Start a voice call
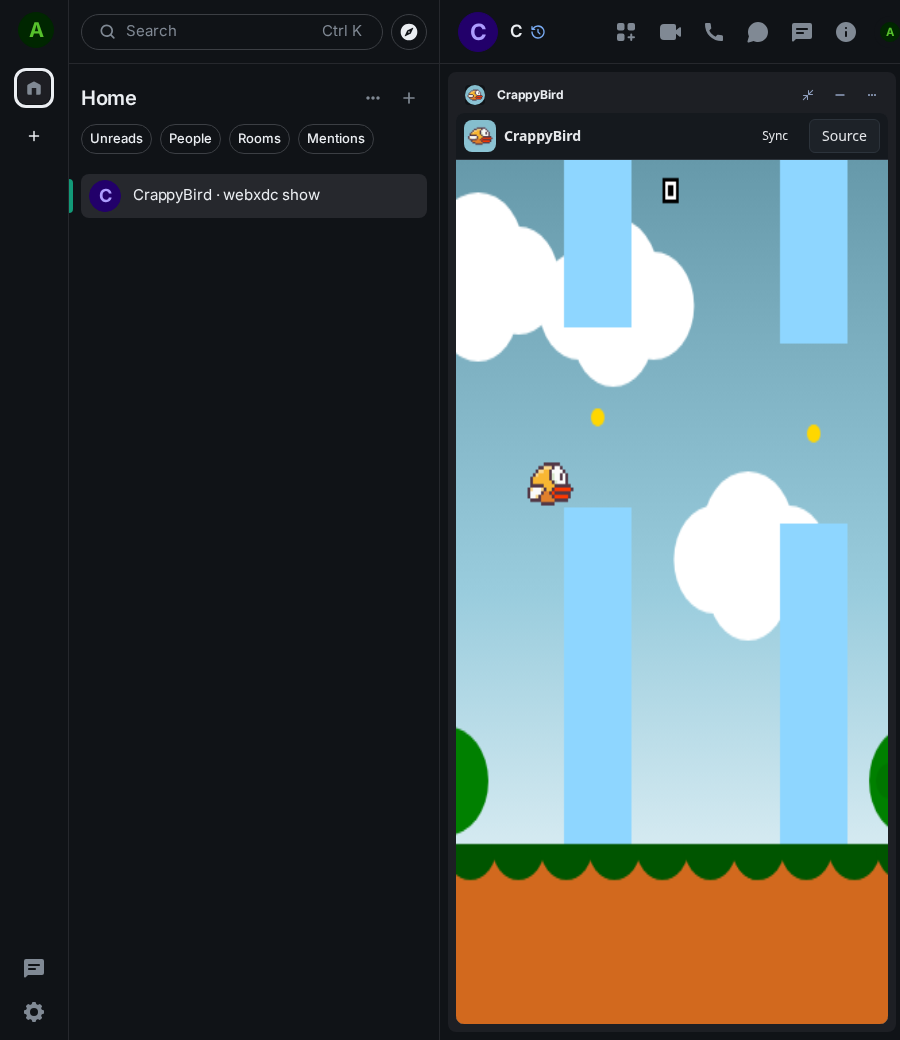Screen dimensions: 900x1040 tap(714, 32)
